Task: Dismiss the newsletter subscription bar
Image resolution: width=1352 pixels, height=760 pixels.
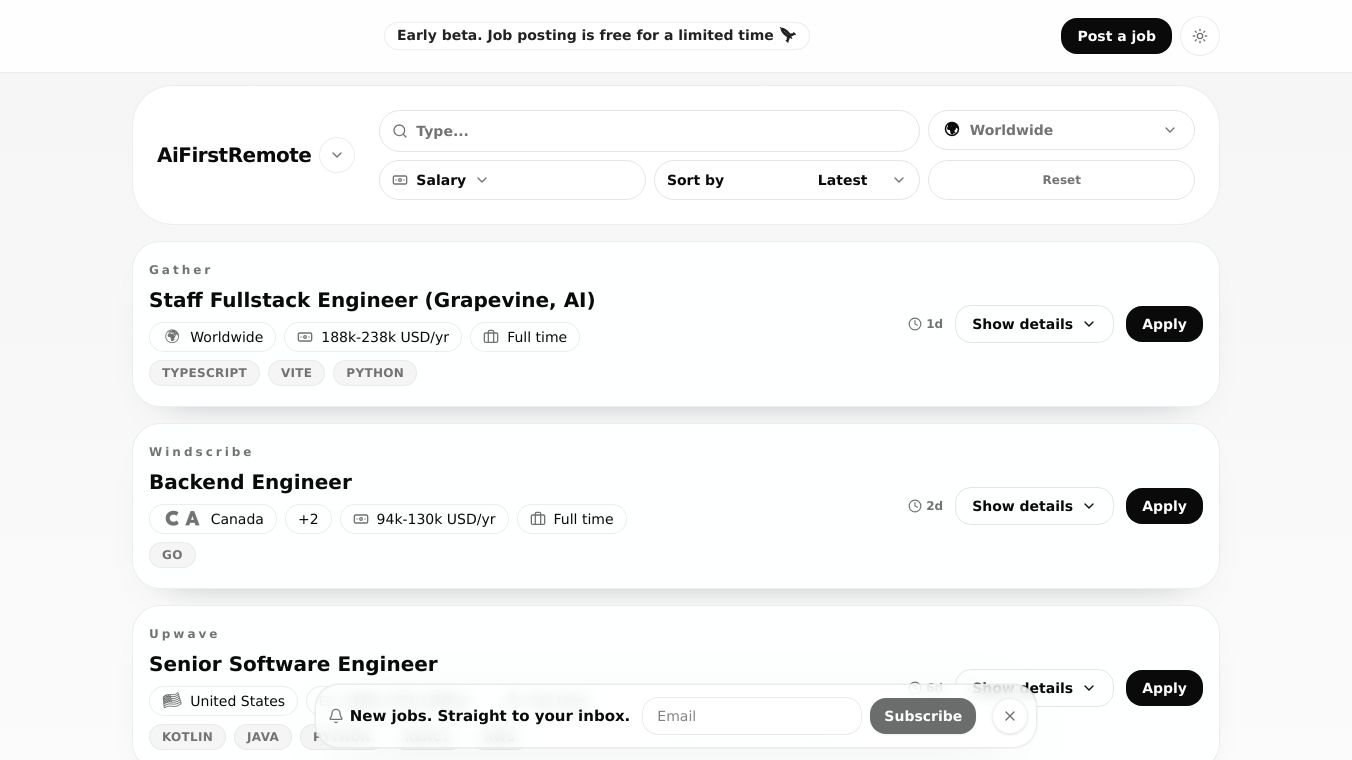Action: click(1010, 716)
